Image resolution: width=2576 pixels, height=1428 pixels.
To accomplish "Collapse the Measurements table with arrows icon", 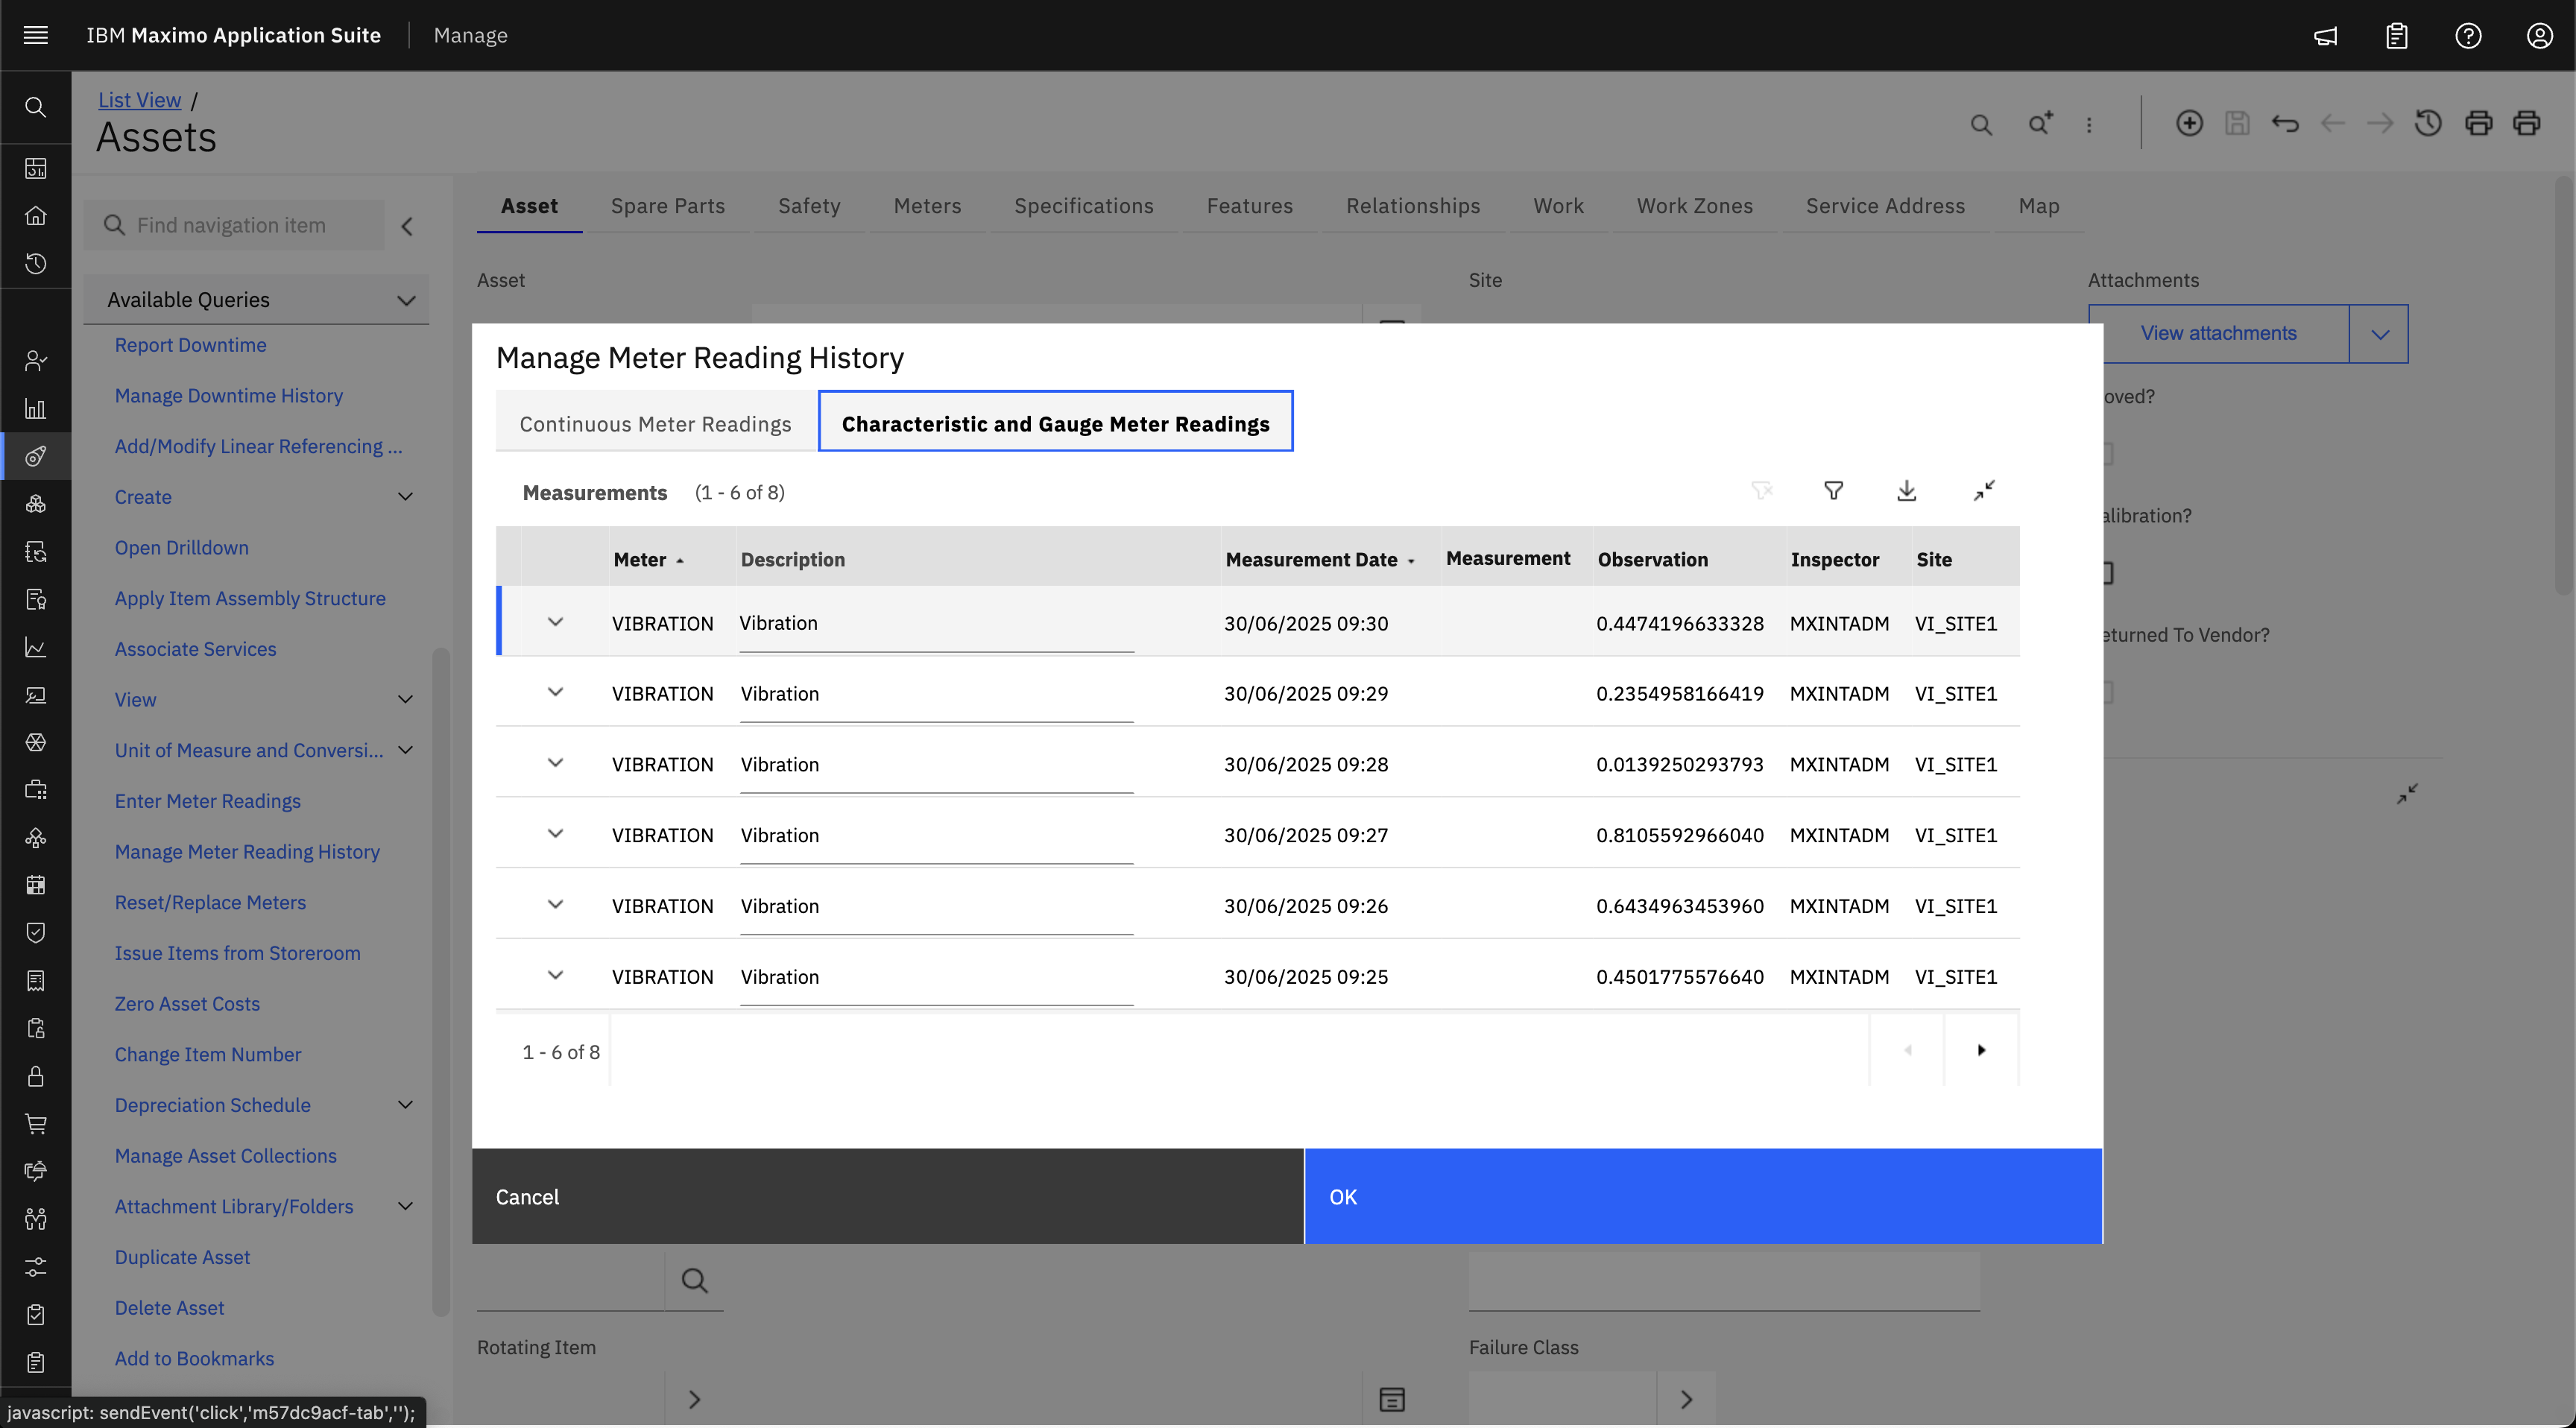I will tap(1984, 491).
